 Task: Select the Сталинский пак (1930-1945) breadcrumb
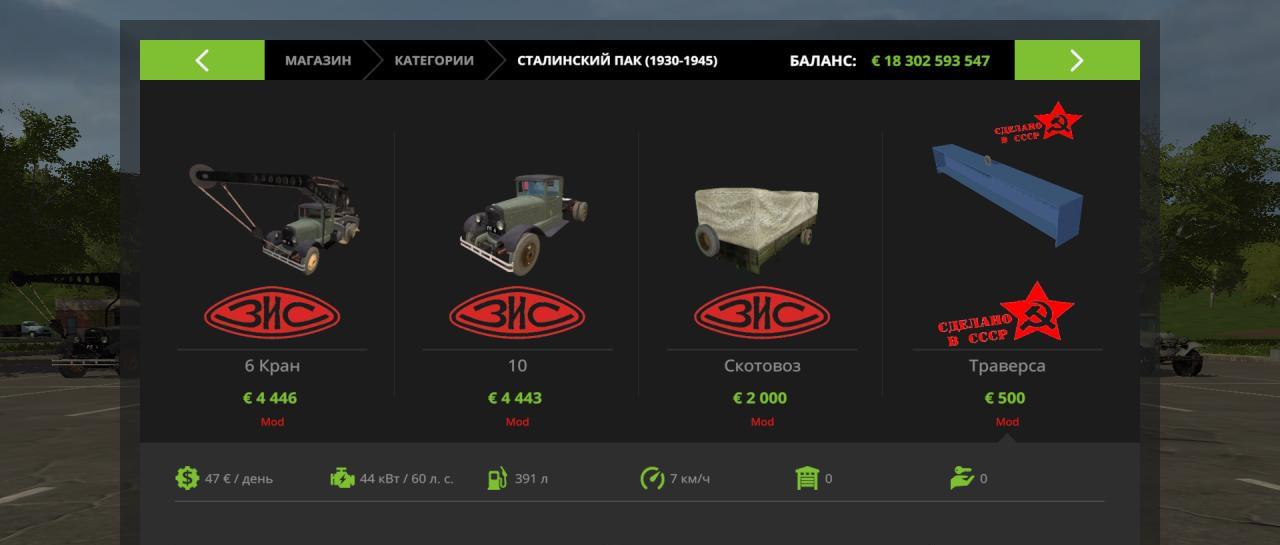coord(617,60)
